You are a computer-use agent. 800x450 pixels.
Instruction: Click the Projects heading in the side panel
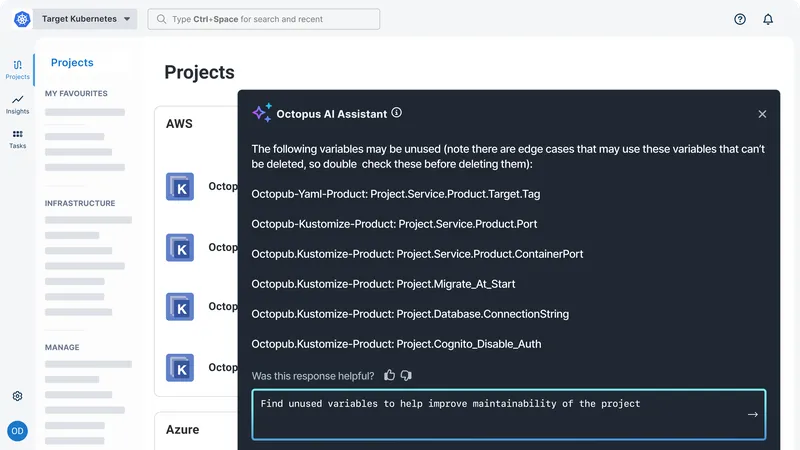click(x=72, y=62)
